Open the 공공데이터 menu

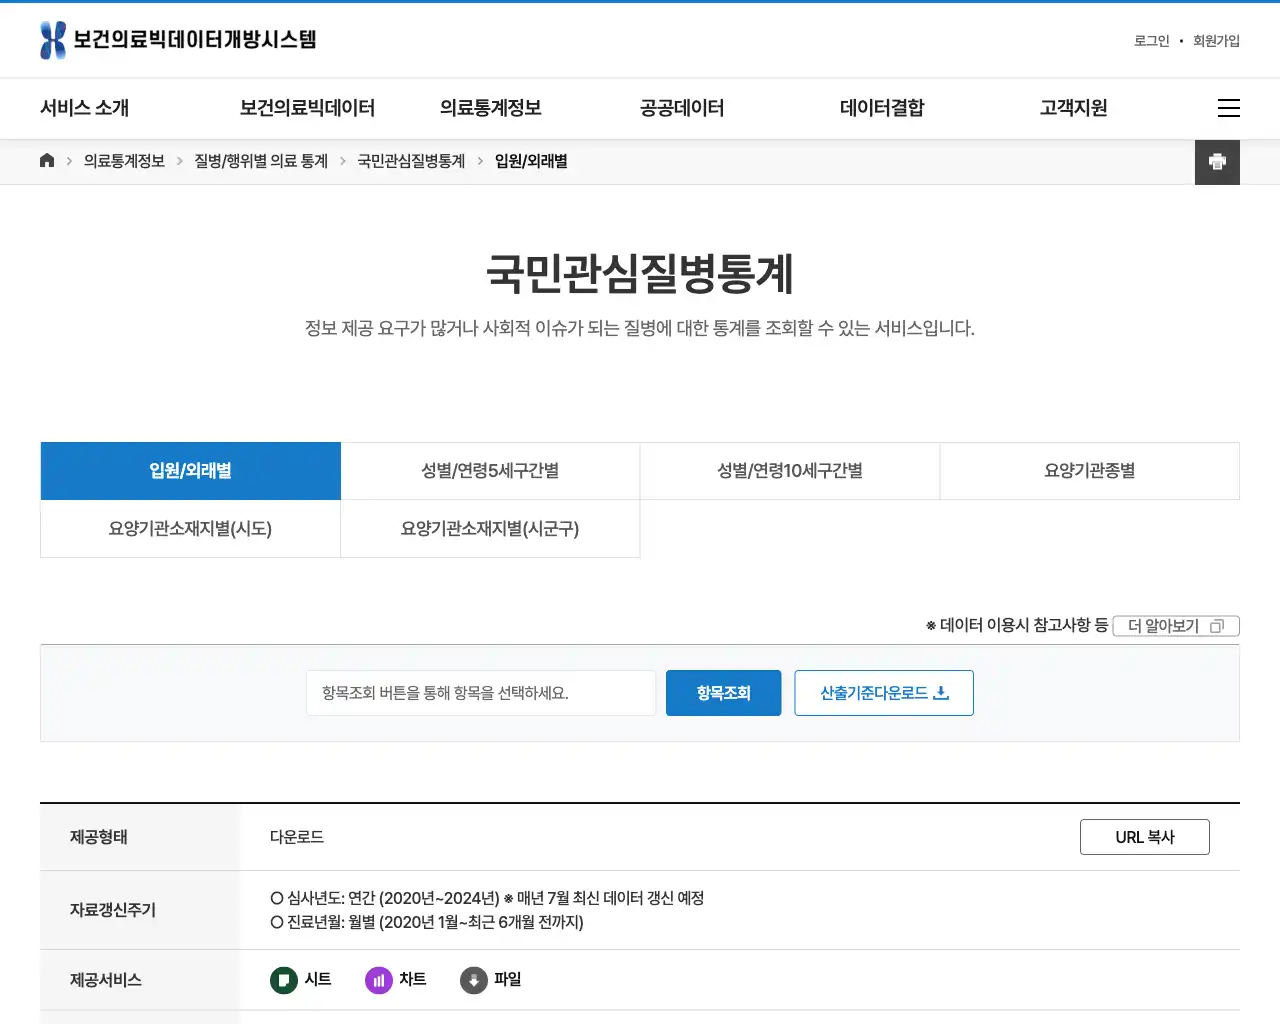pos(682,108)
